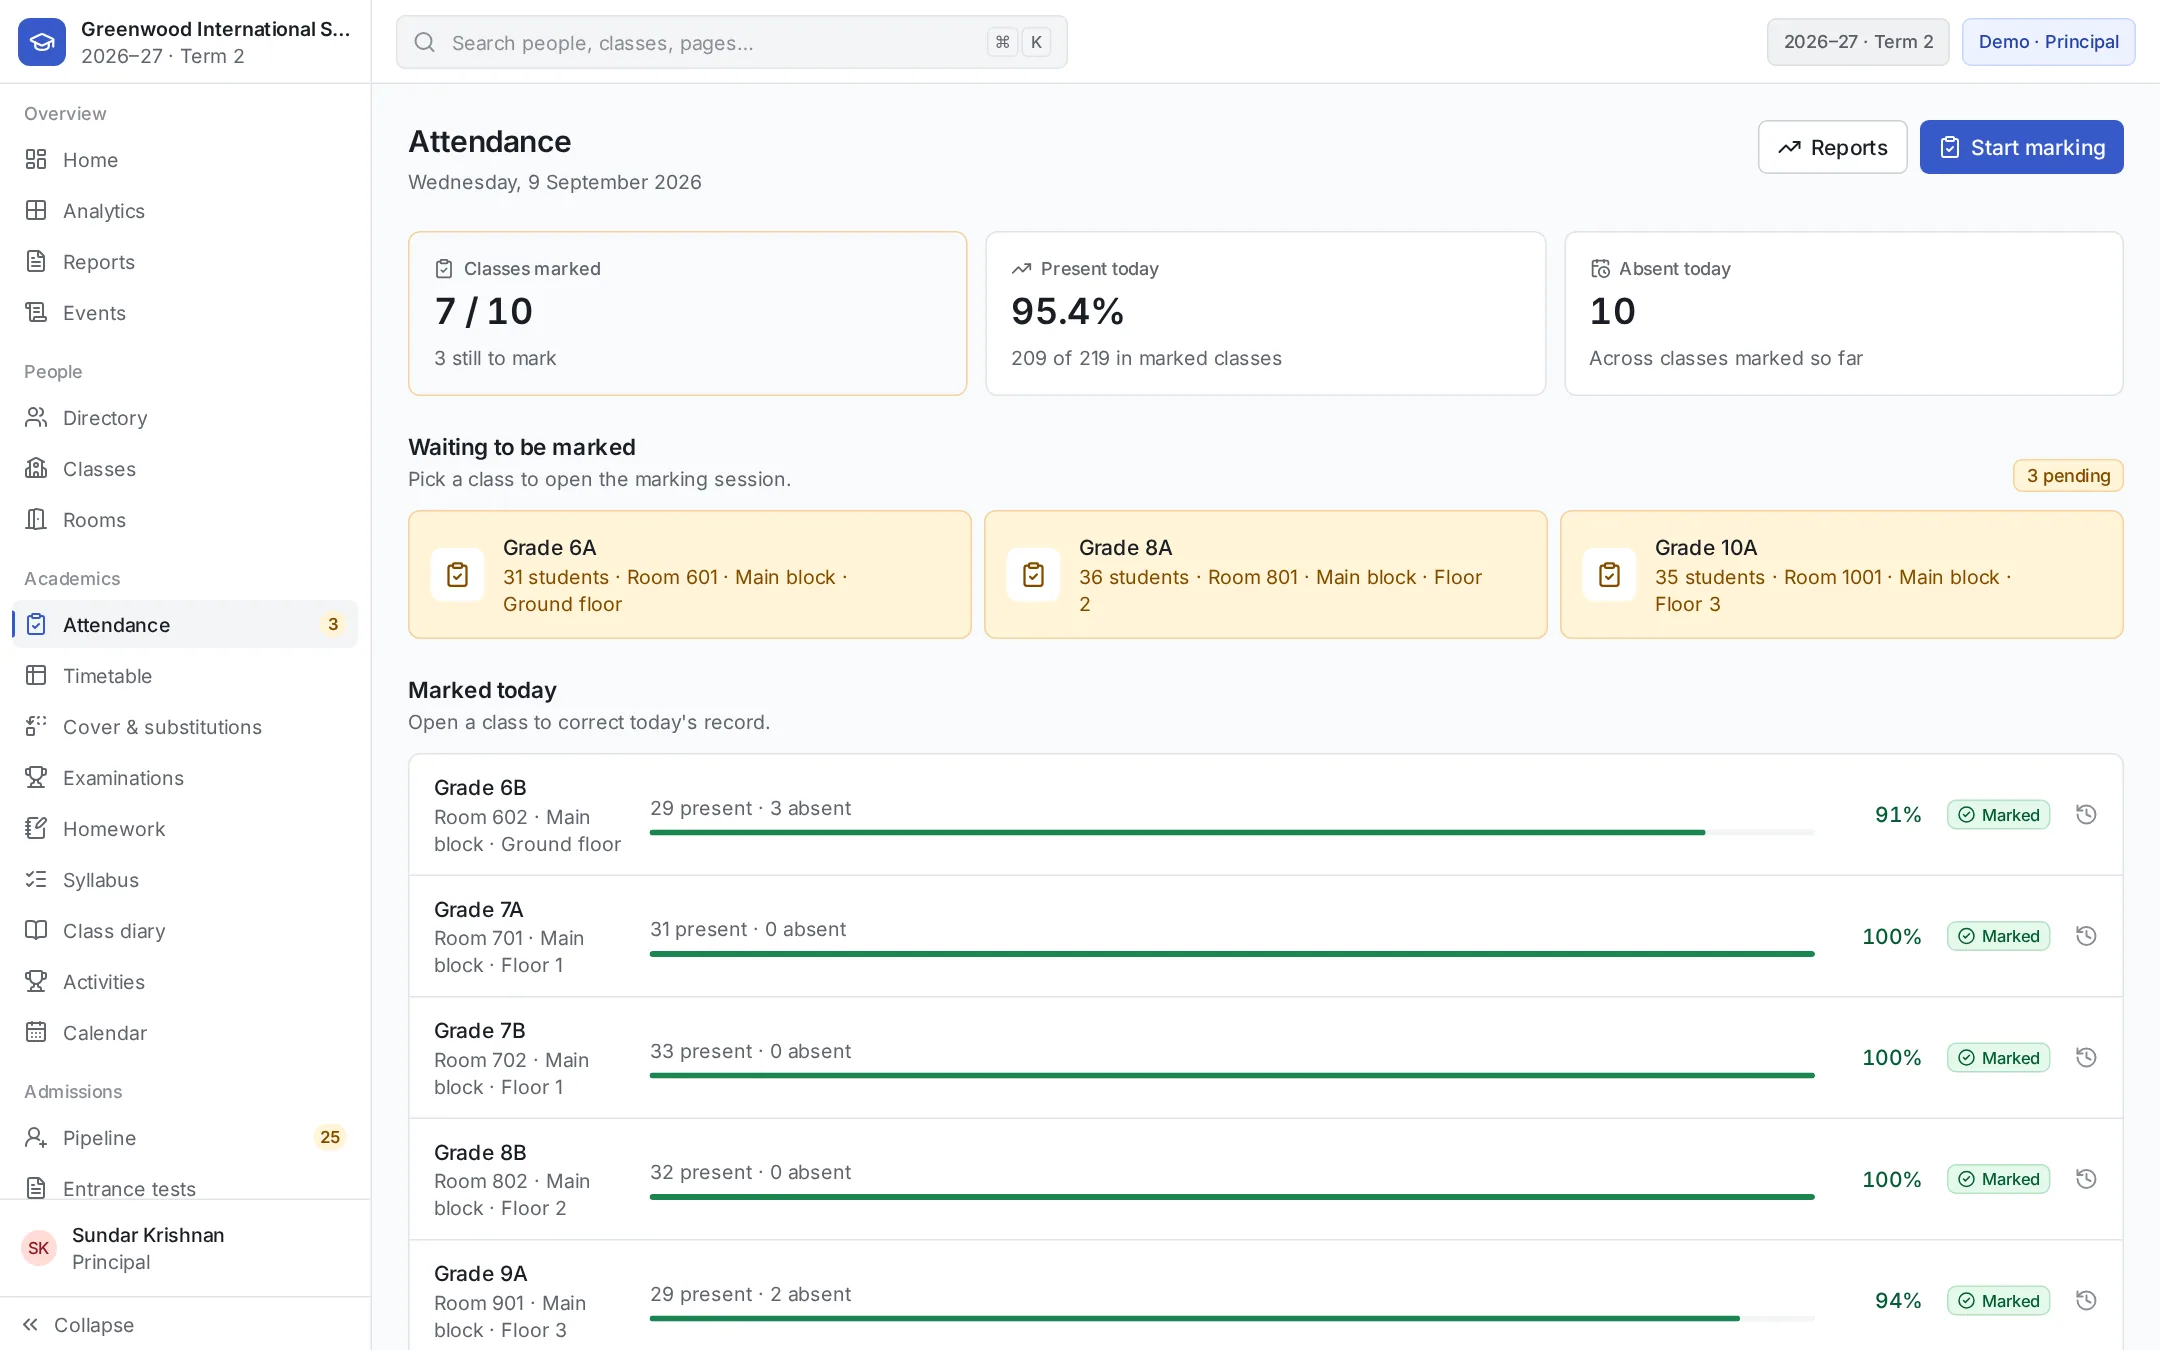Click the clipboard icon on Grade 6A card
The image size is (2160, 1350).
[x=458, y=575]
